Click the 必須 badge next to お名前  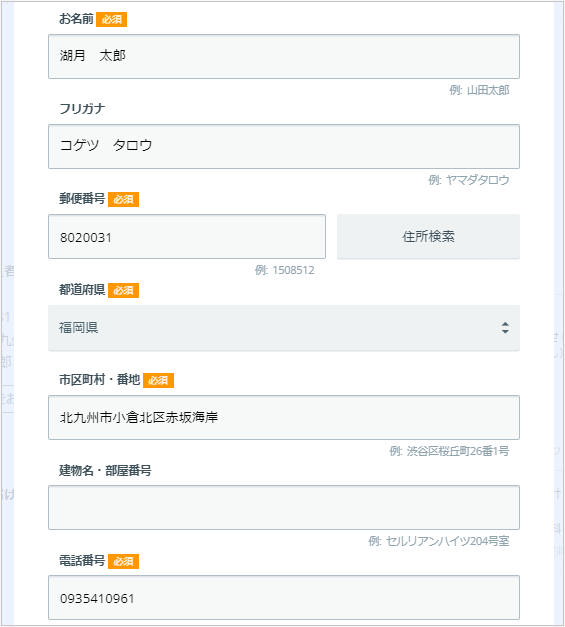point(112,20)
